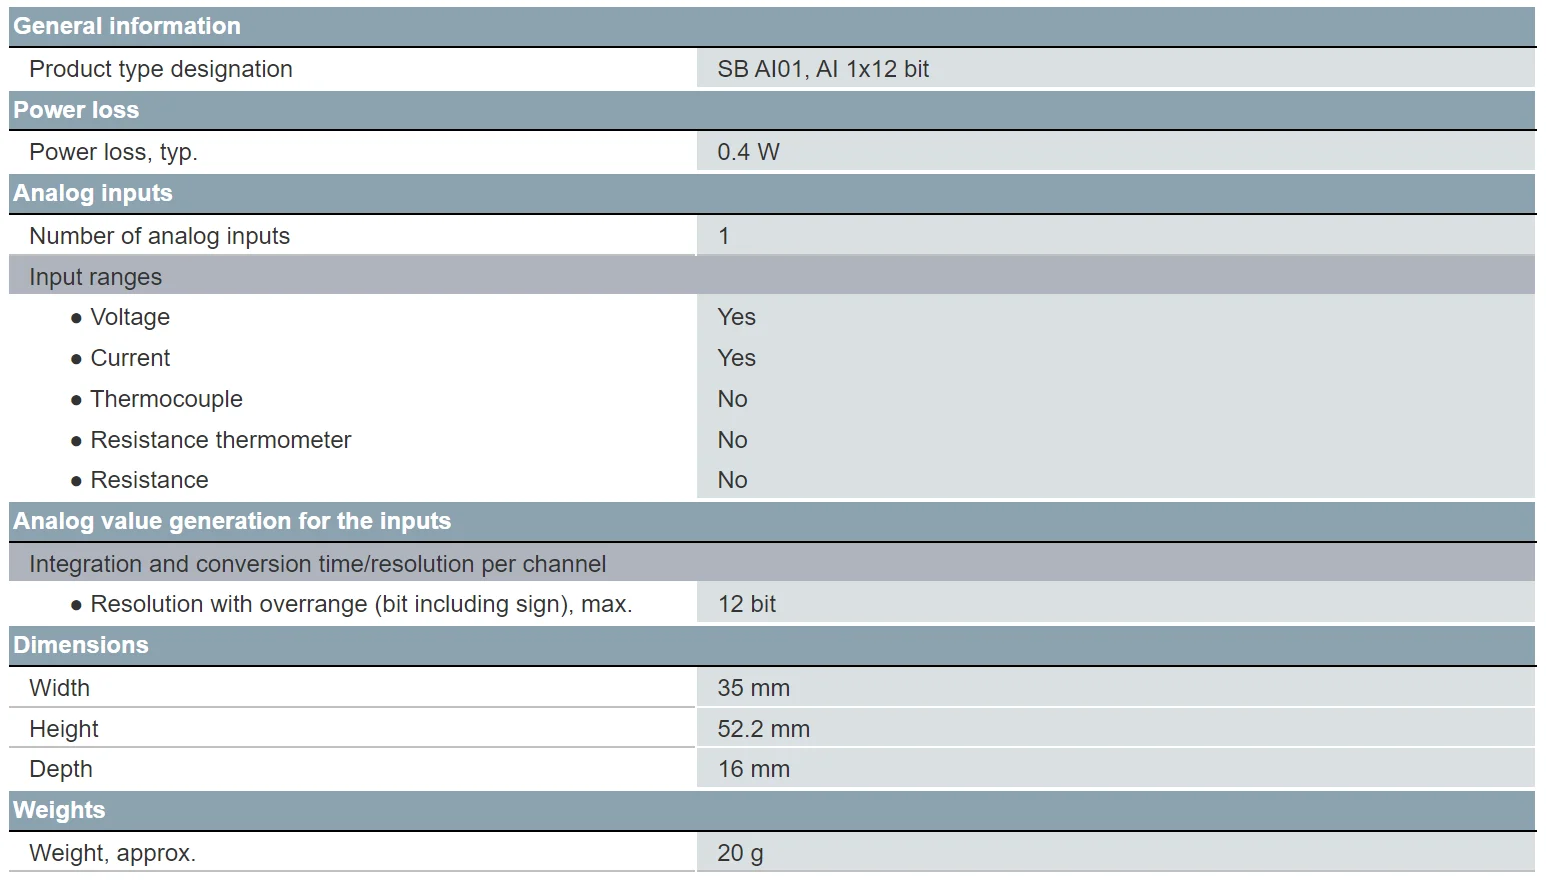Click the 'Number of analog inputs' label
The width and height of the screenshot is (1546, 880).
[x=159, y=236]
